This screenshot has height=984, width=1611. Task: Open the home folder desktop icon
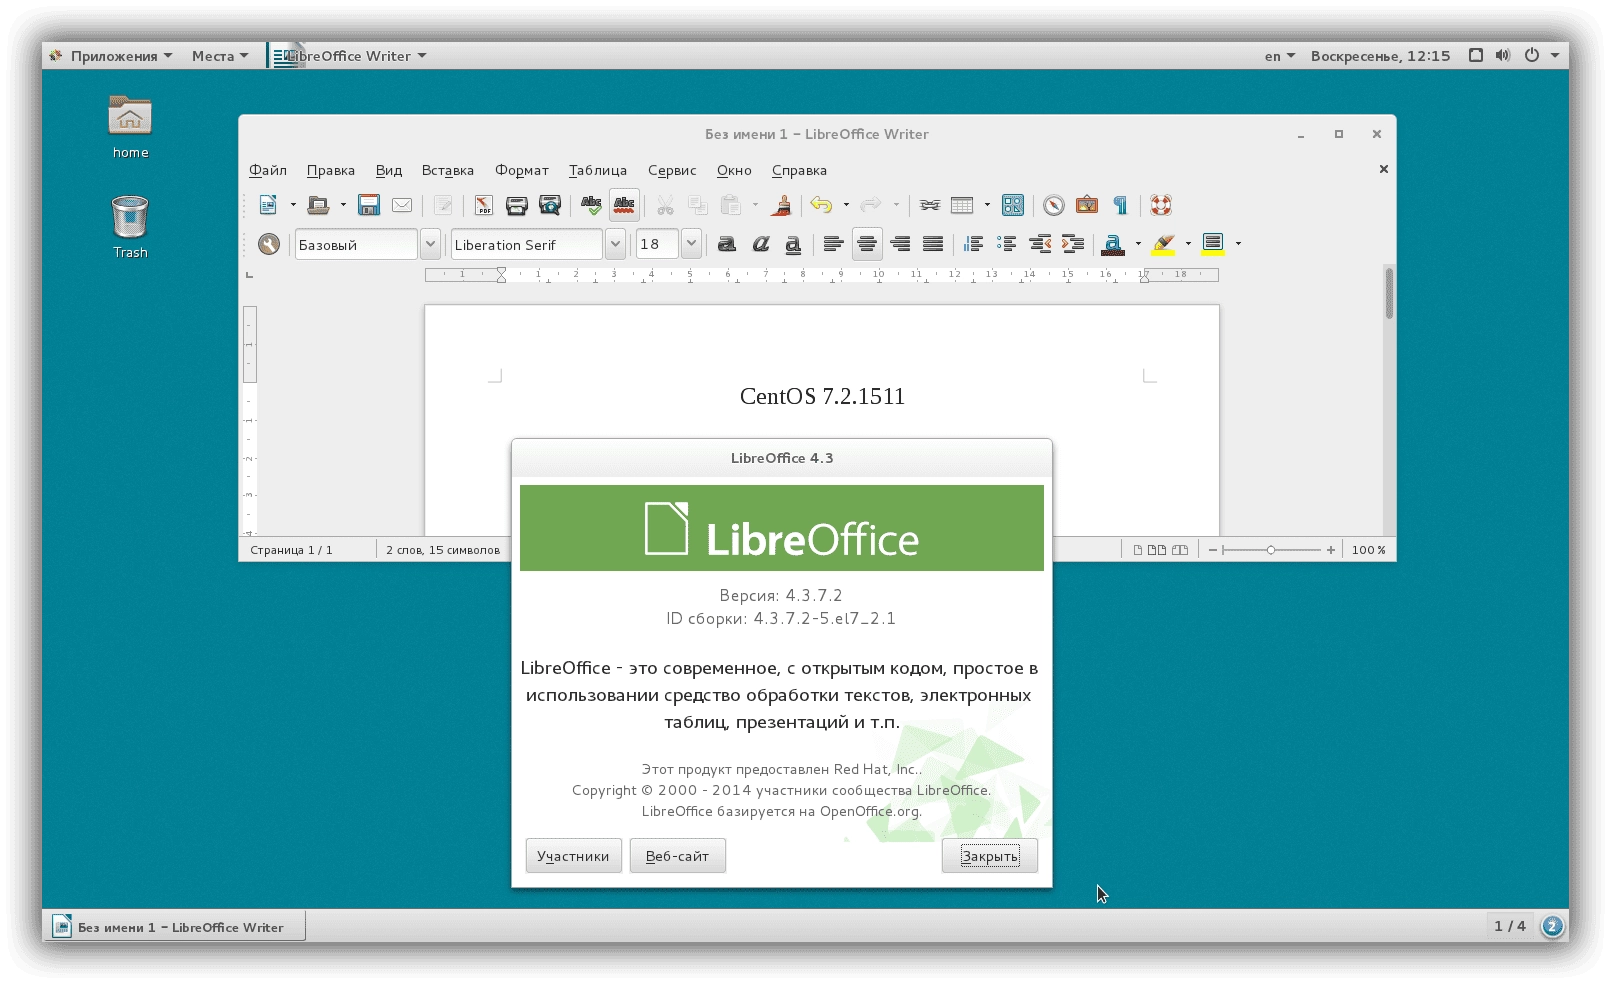pyautogui.click(x=130, y=127)
